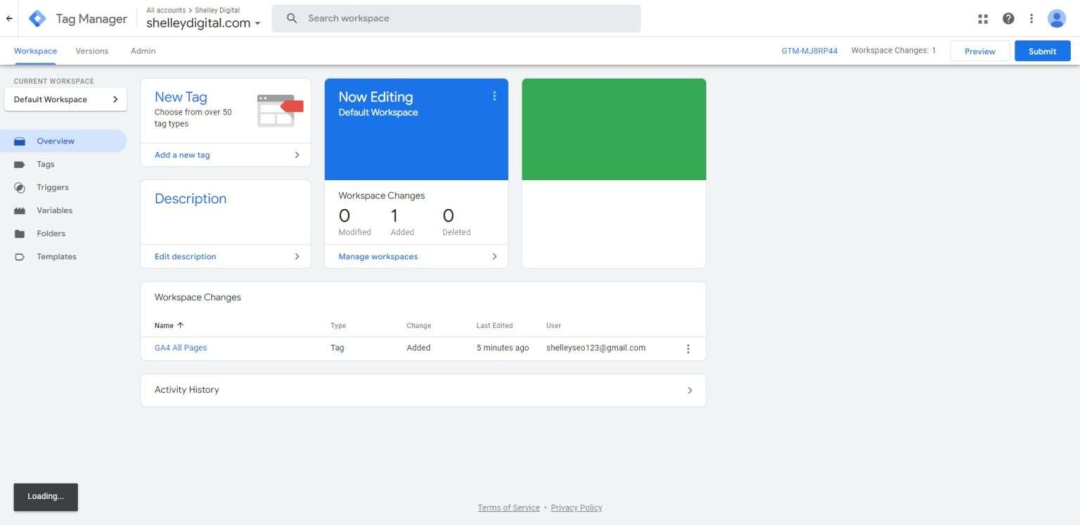Click the Templates icon in the sidebar
Viewport: 1080px width, 525px height.
point(19,257)
